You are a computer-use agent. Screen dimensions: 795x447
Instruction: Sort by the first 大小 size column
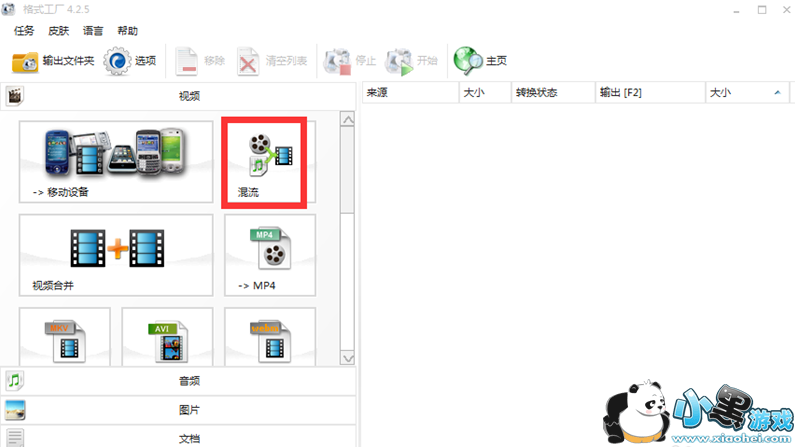(x=485, y=92)
